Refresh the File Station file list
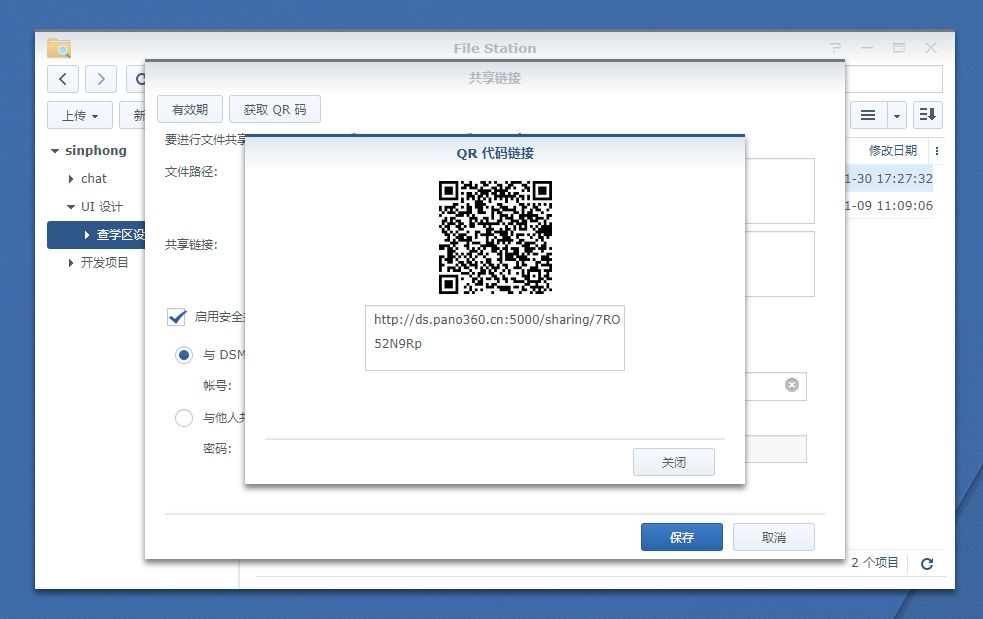Viewport: 983px width, 619px height. click(x=927, y=563)
